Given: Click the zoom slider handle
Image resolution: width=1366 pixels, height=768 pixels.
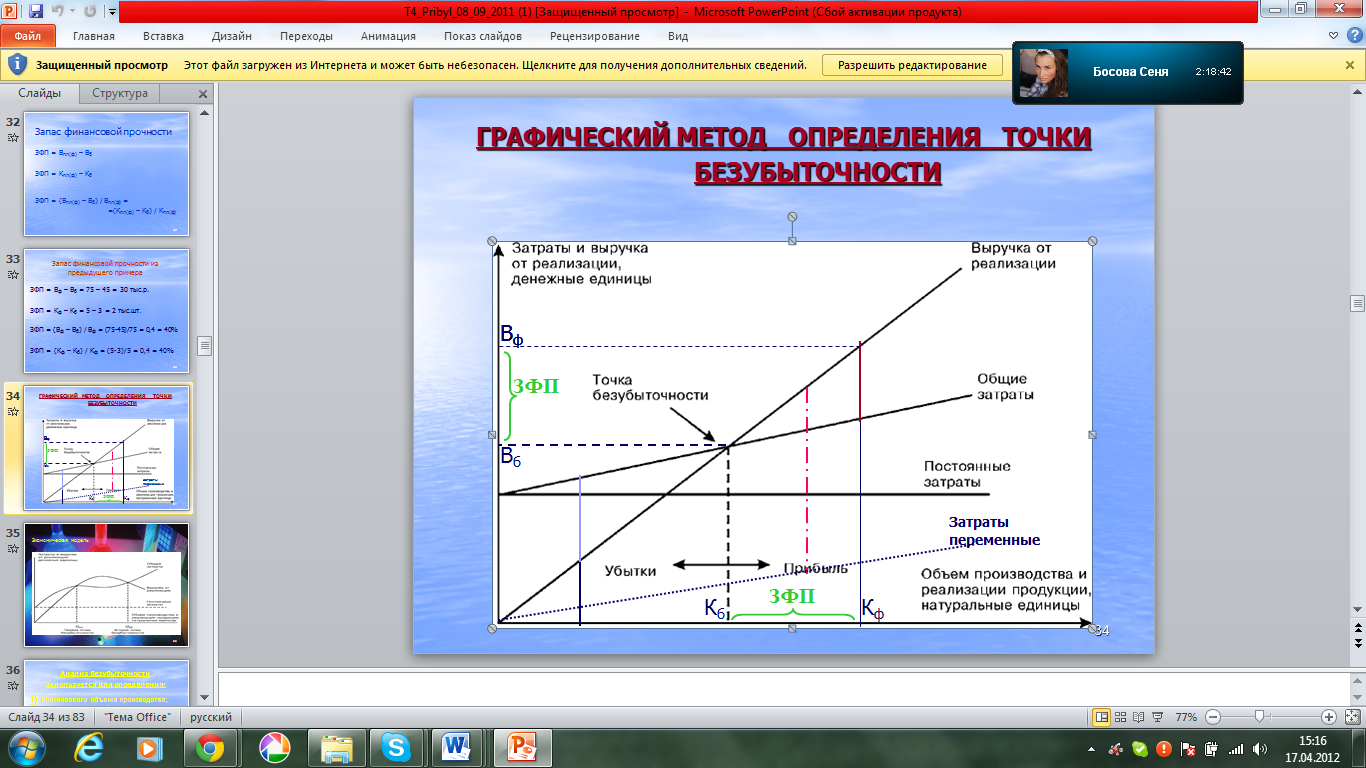Looking at the screenshot, I should click(1260, 717).
